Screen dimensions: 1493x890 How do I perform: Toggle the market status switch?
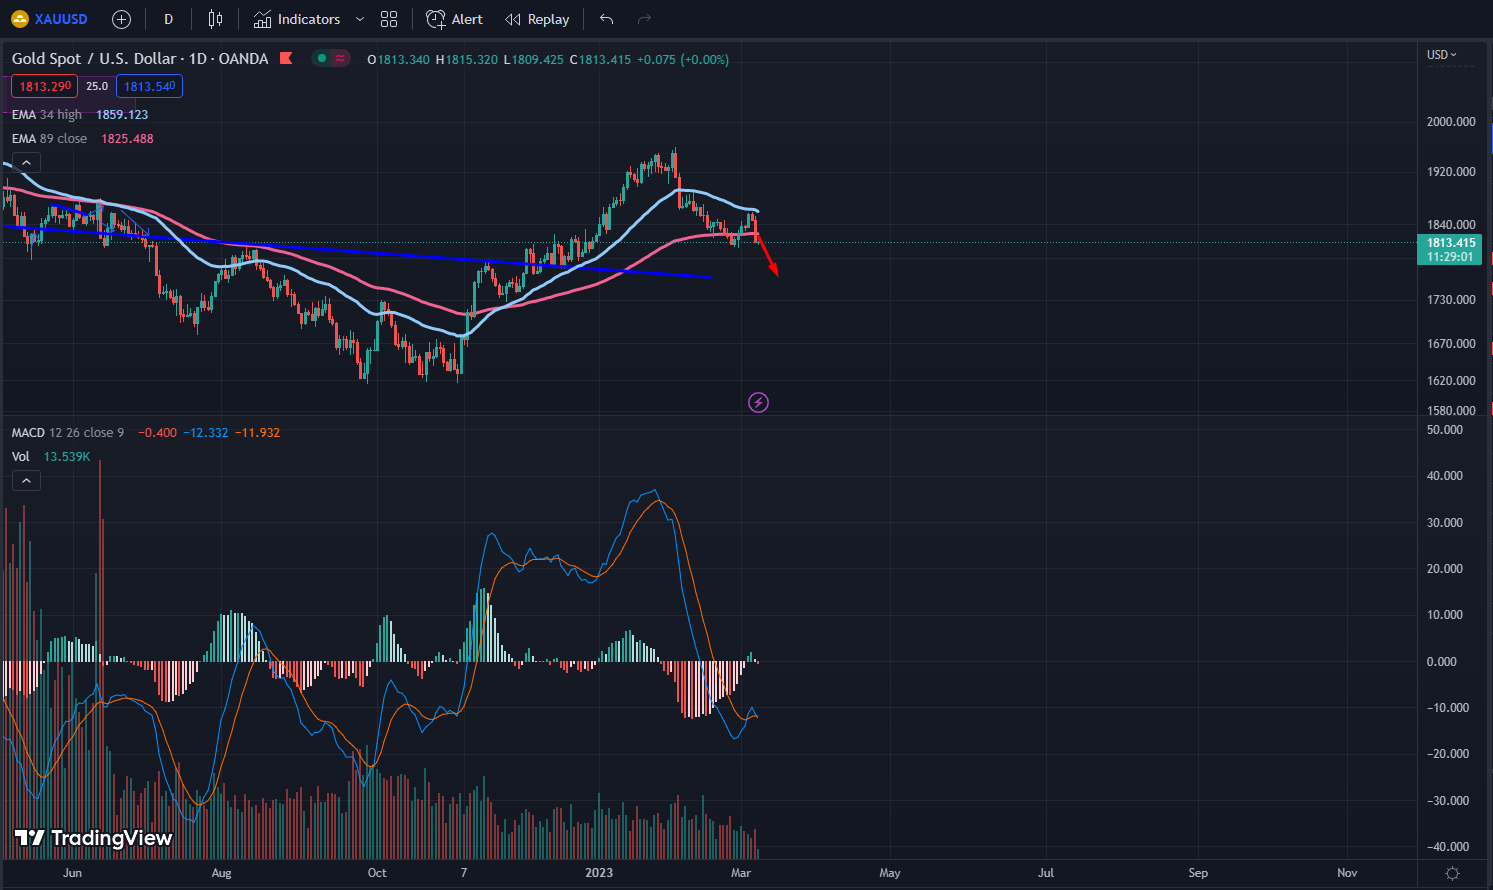330,58
